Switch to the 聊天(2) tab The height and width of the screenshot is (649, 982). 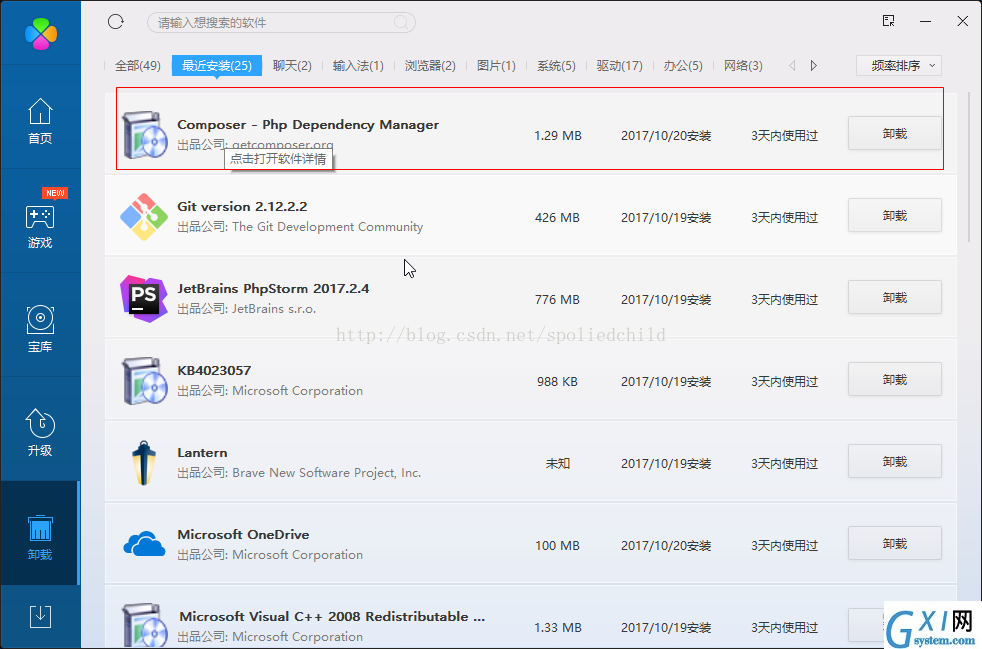click(292, 66)
